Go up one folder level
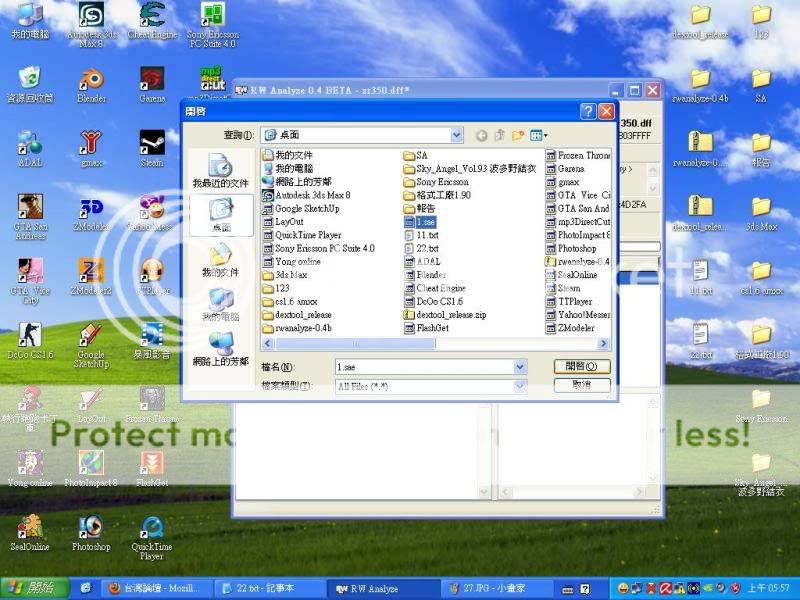The height and width of the screenshot is (600, 800). 500,135
